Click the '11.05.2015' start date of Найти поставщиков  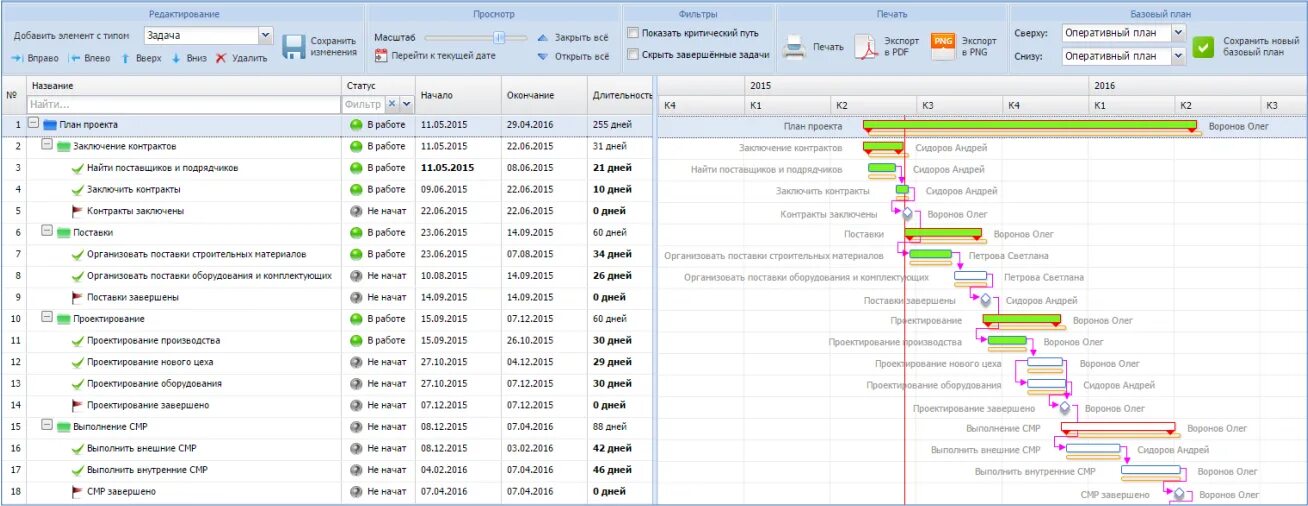tap(447, 168)
